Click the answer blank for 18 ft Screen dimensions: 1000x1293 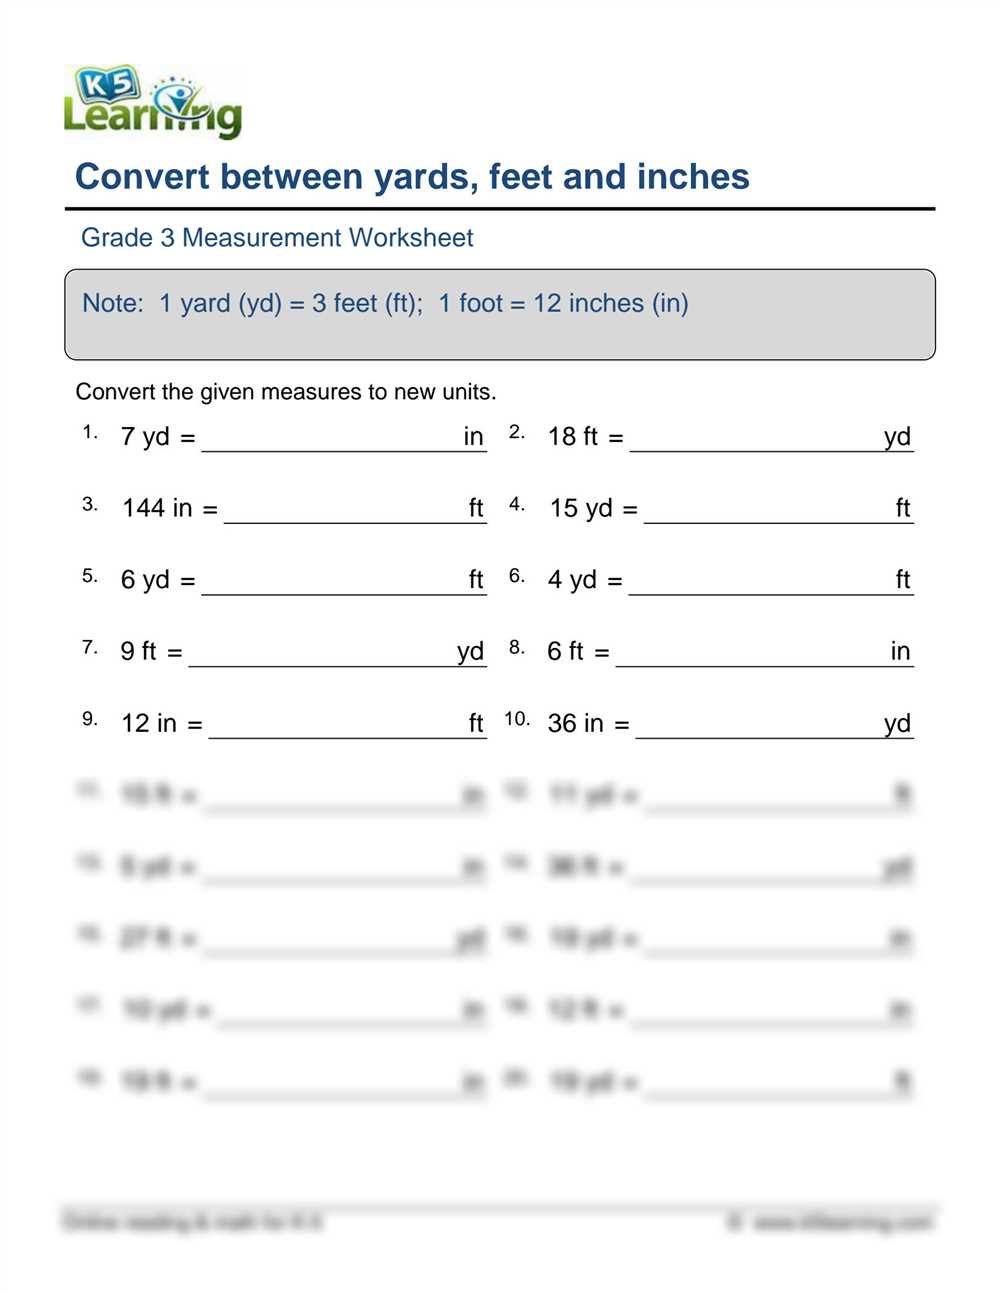click(755, 439)
